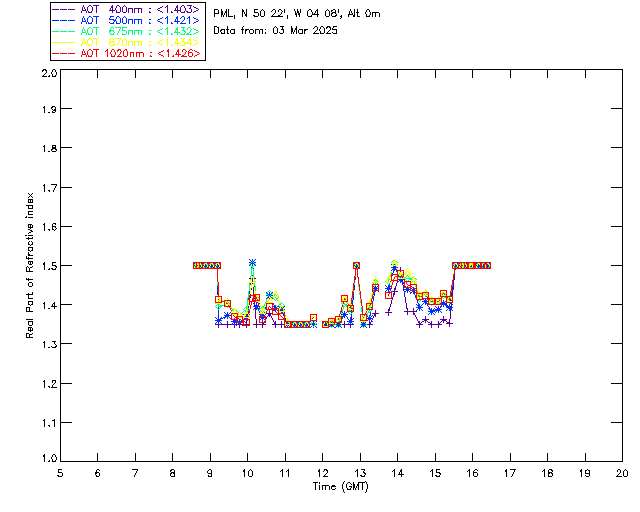This screenshot has height=512, width=640.
Task: Click the x-axis tick label 17
Action: [x=510, y=473]
